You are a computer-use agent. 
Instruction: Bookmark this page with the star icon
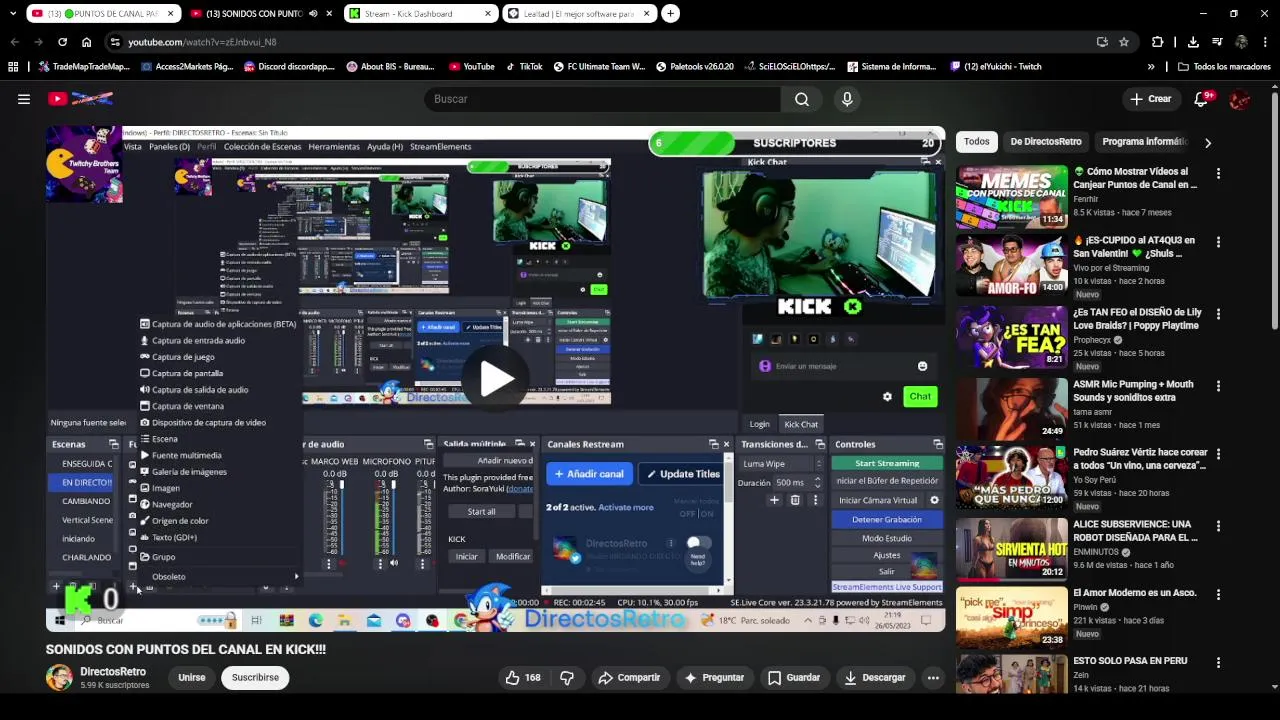[1124, 42]
